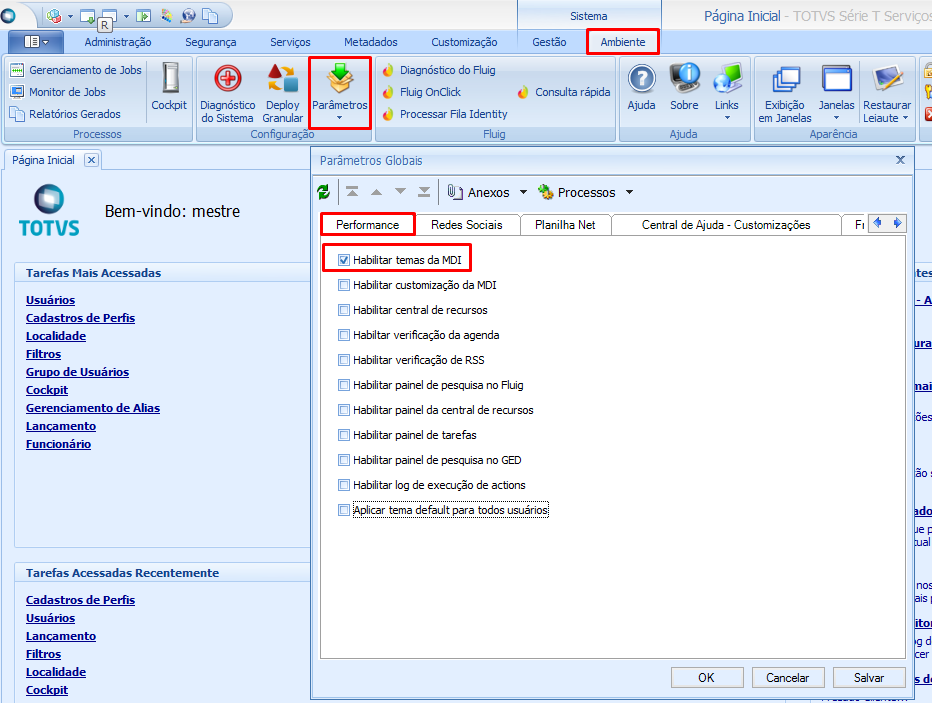Open Central de Ajuda - Customizações tab
The width and height of the screenshot is (932, 703).
tap(726, 225)
